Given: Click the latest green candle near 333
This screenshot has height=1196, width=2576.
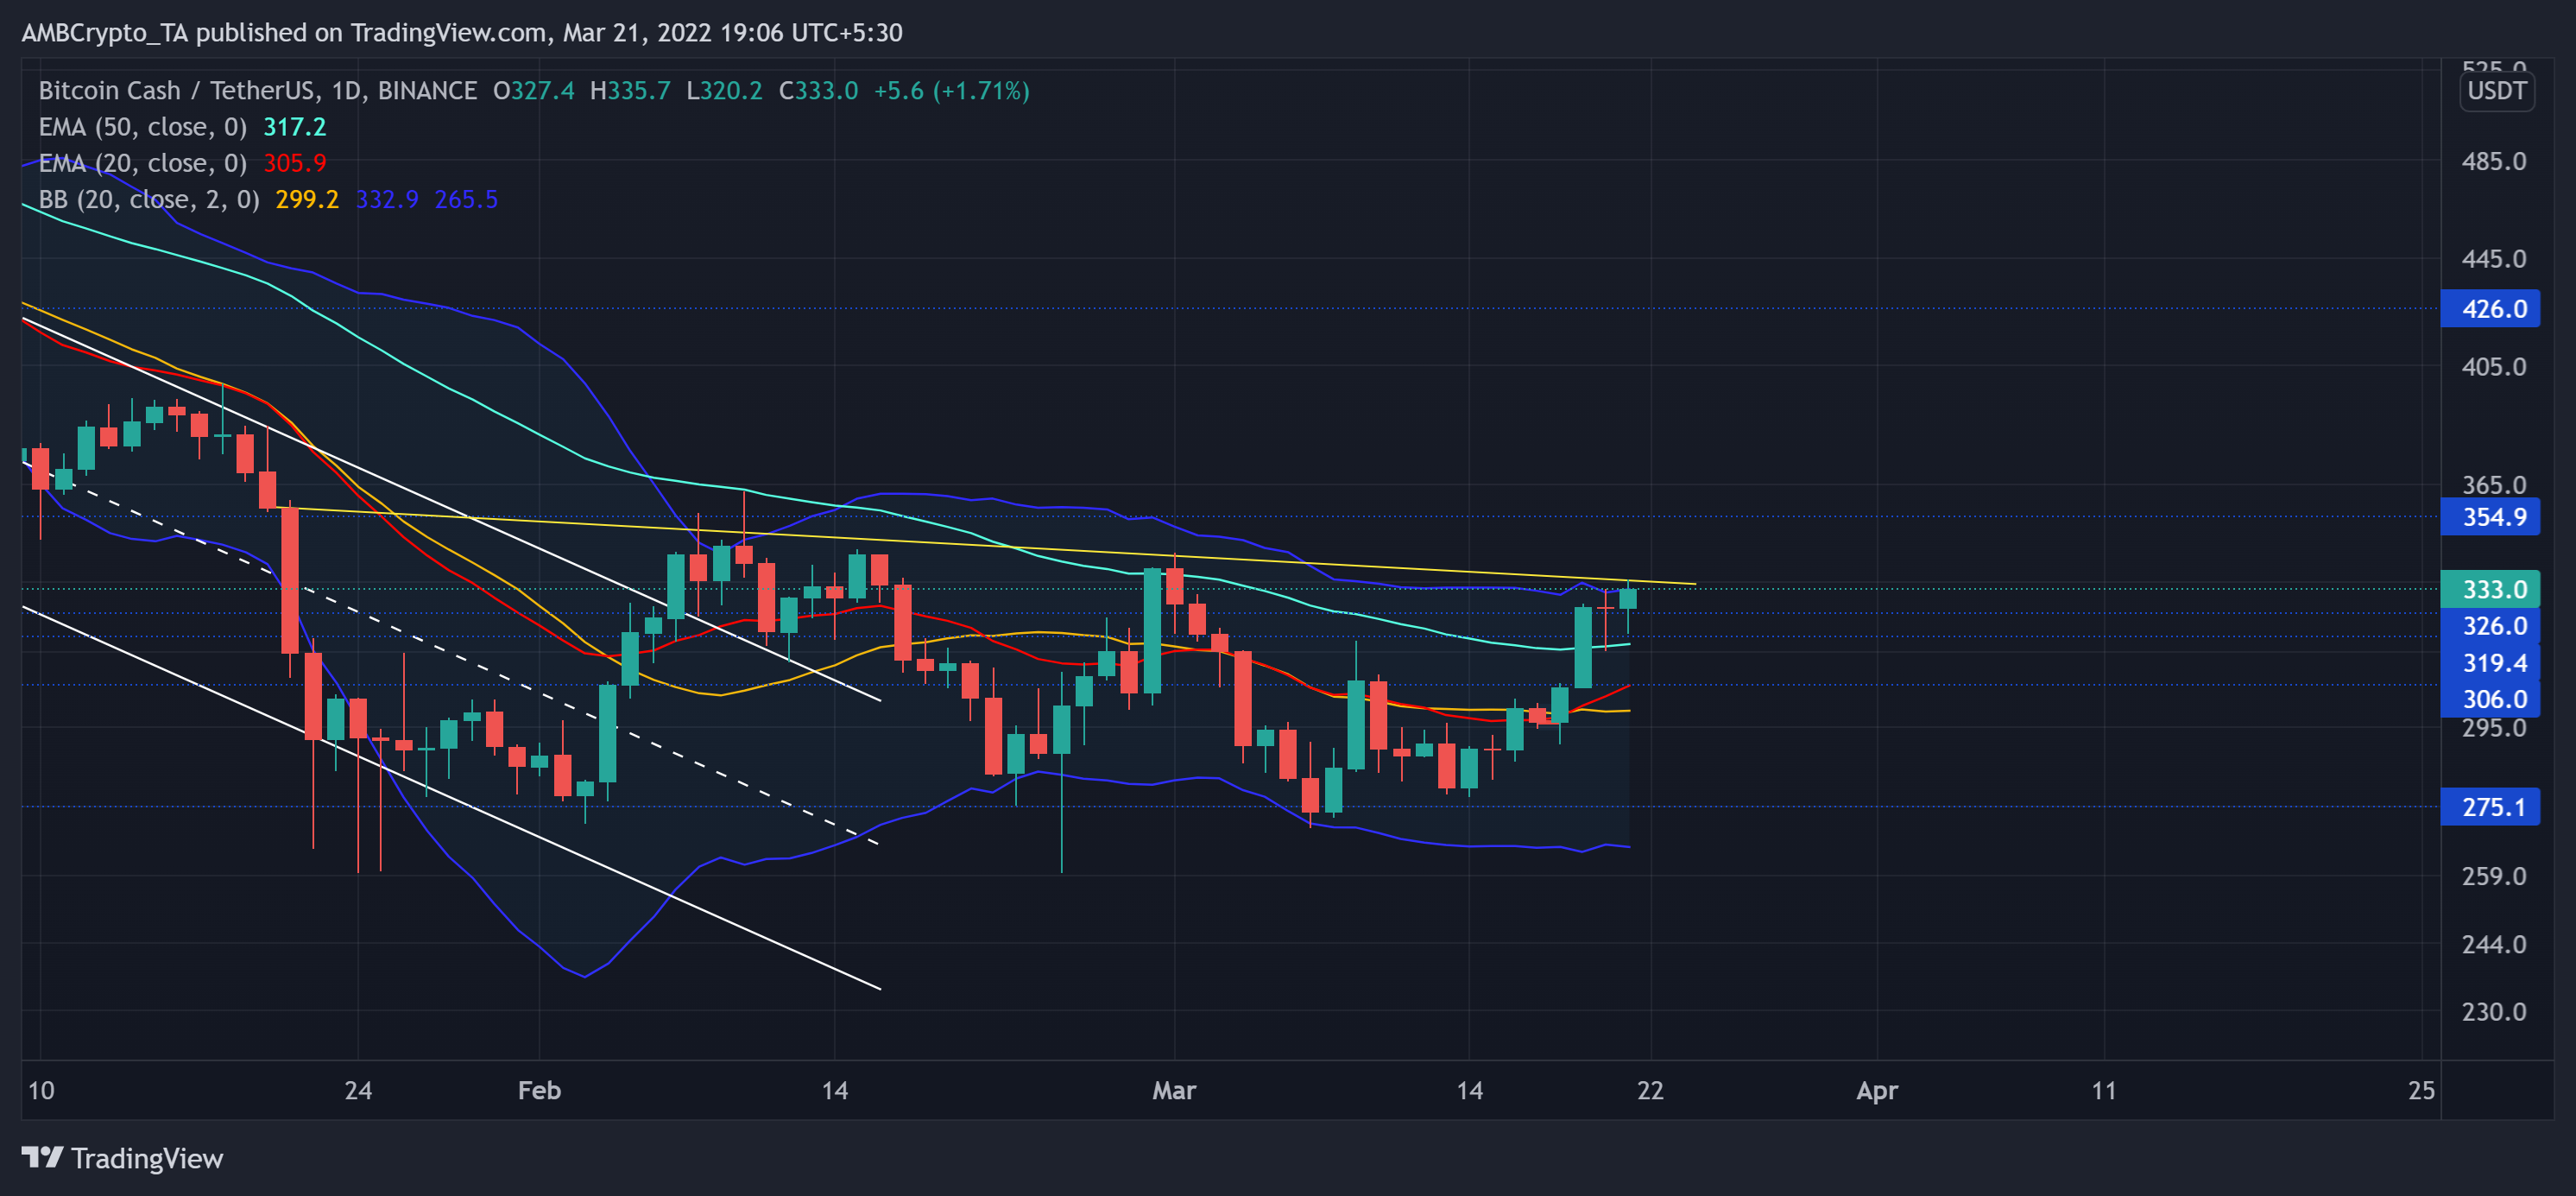Looking at the screenshot, I should coord(1628,599).
